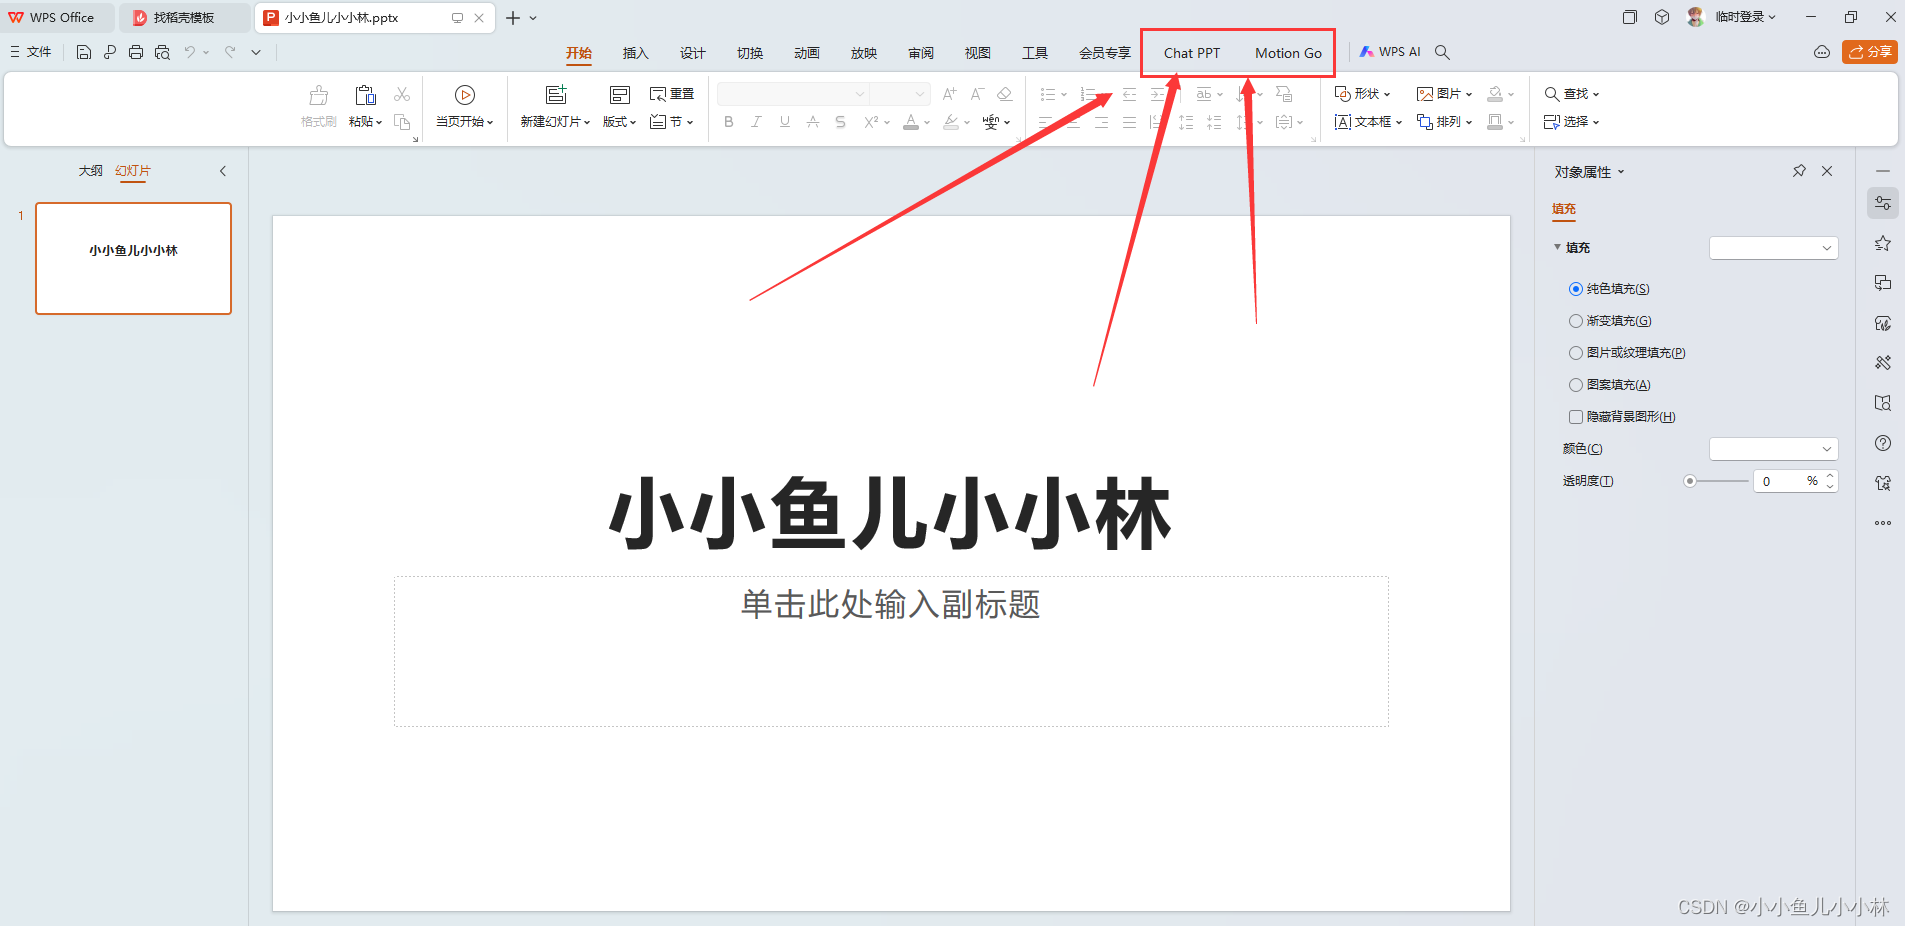Screen dimensions: 1905x926
Task: Start slideshow from current page icon
Action: click(x=464, y=95)
